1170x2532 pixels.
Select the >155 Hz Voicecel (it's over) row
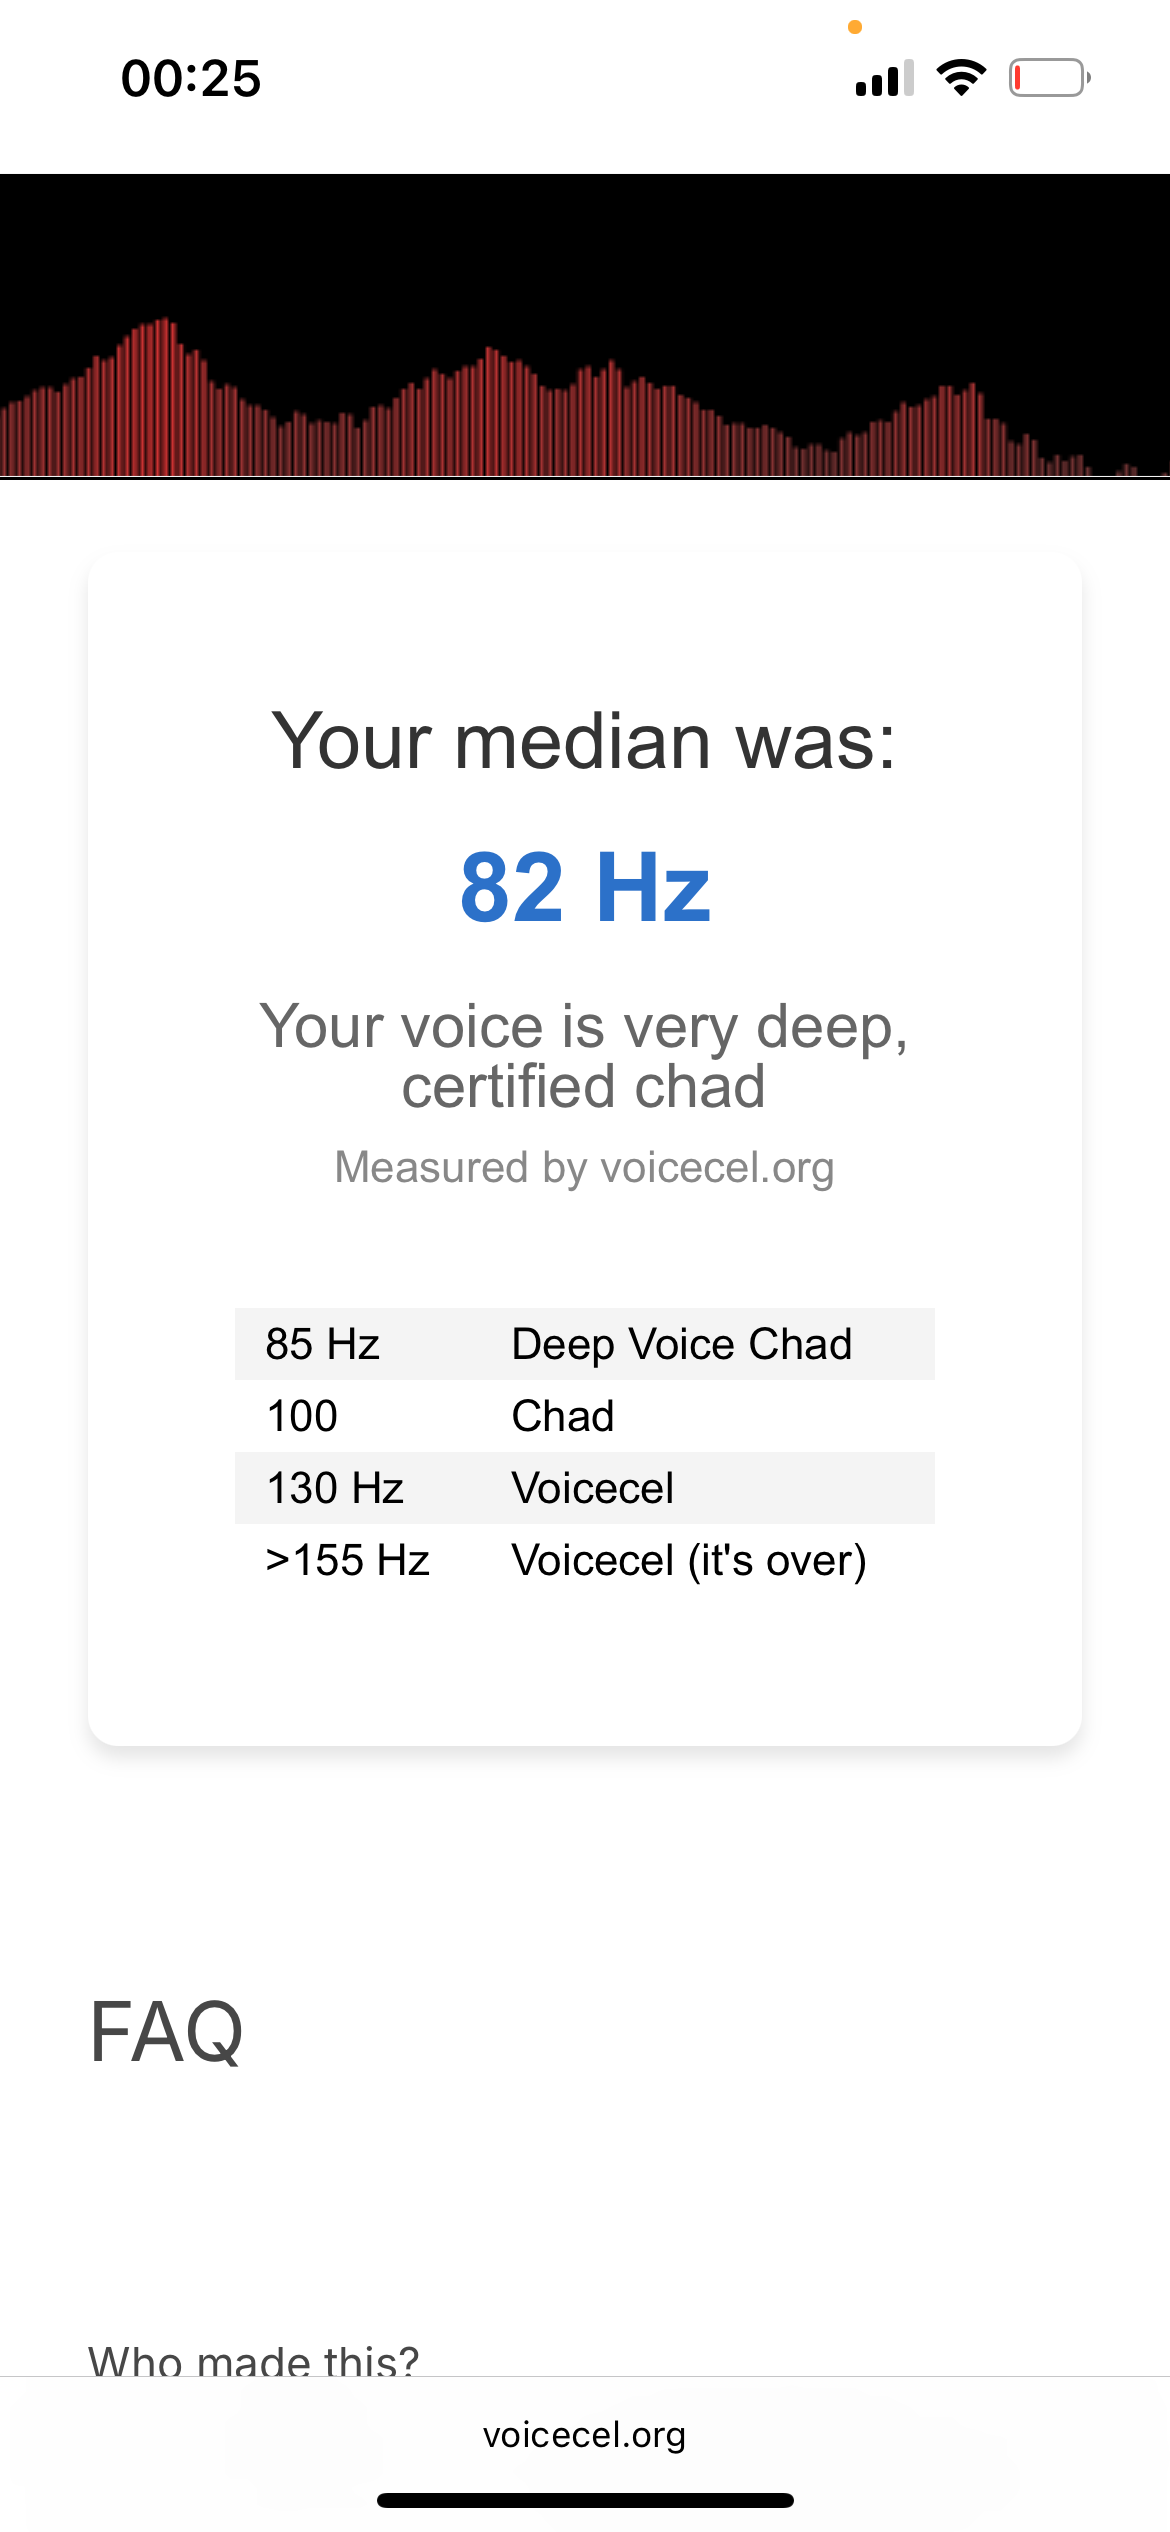tap(585, 1560)
